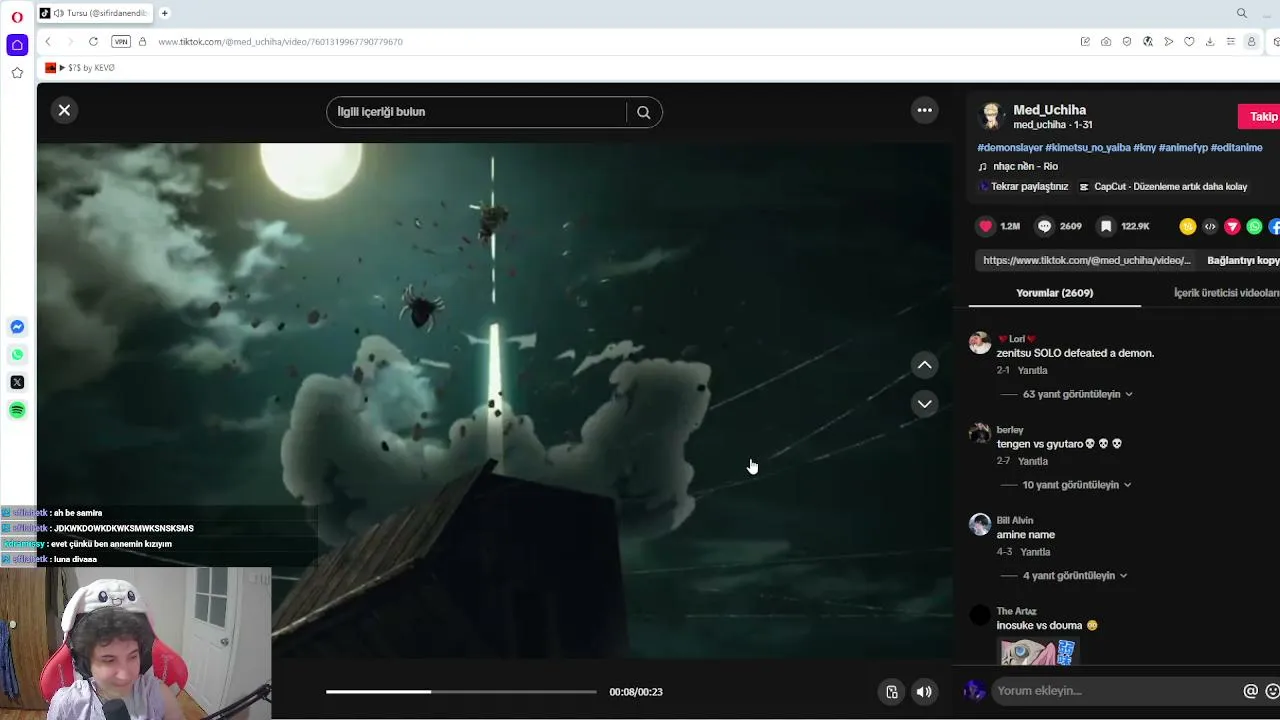Open downloads from the browser toolbar

point(1210,42)
